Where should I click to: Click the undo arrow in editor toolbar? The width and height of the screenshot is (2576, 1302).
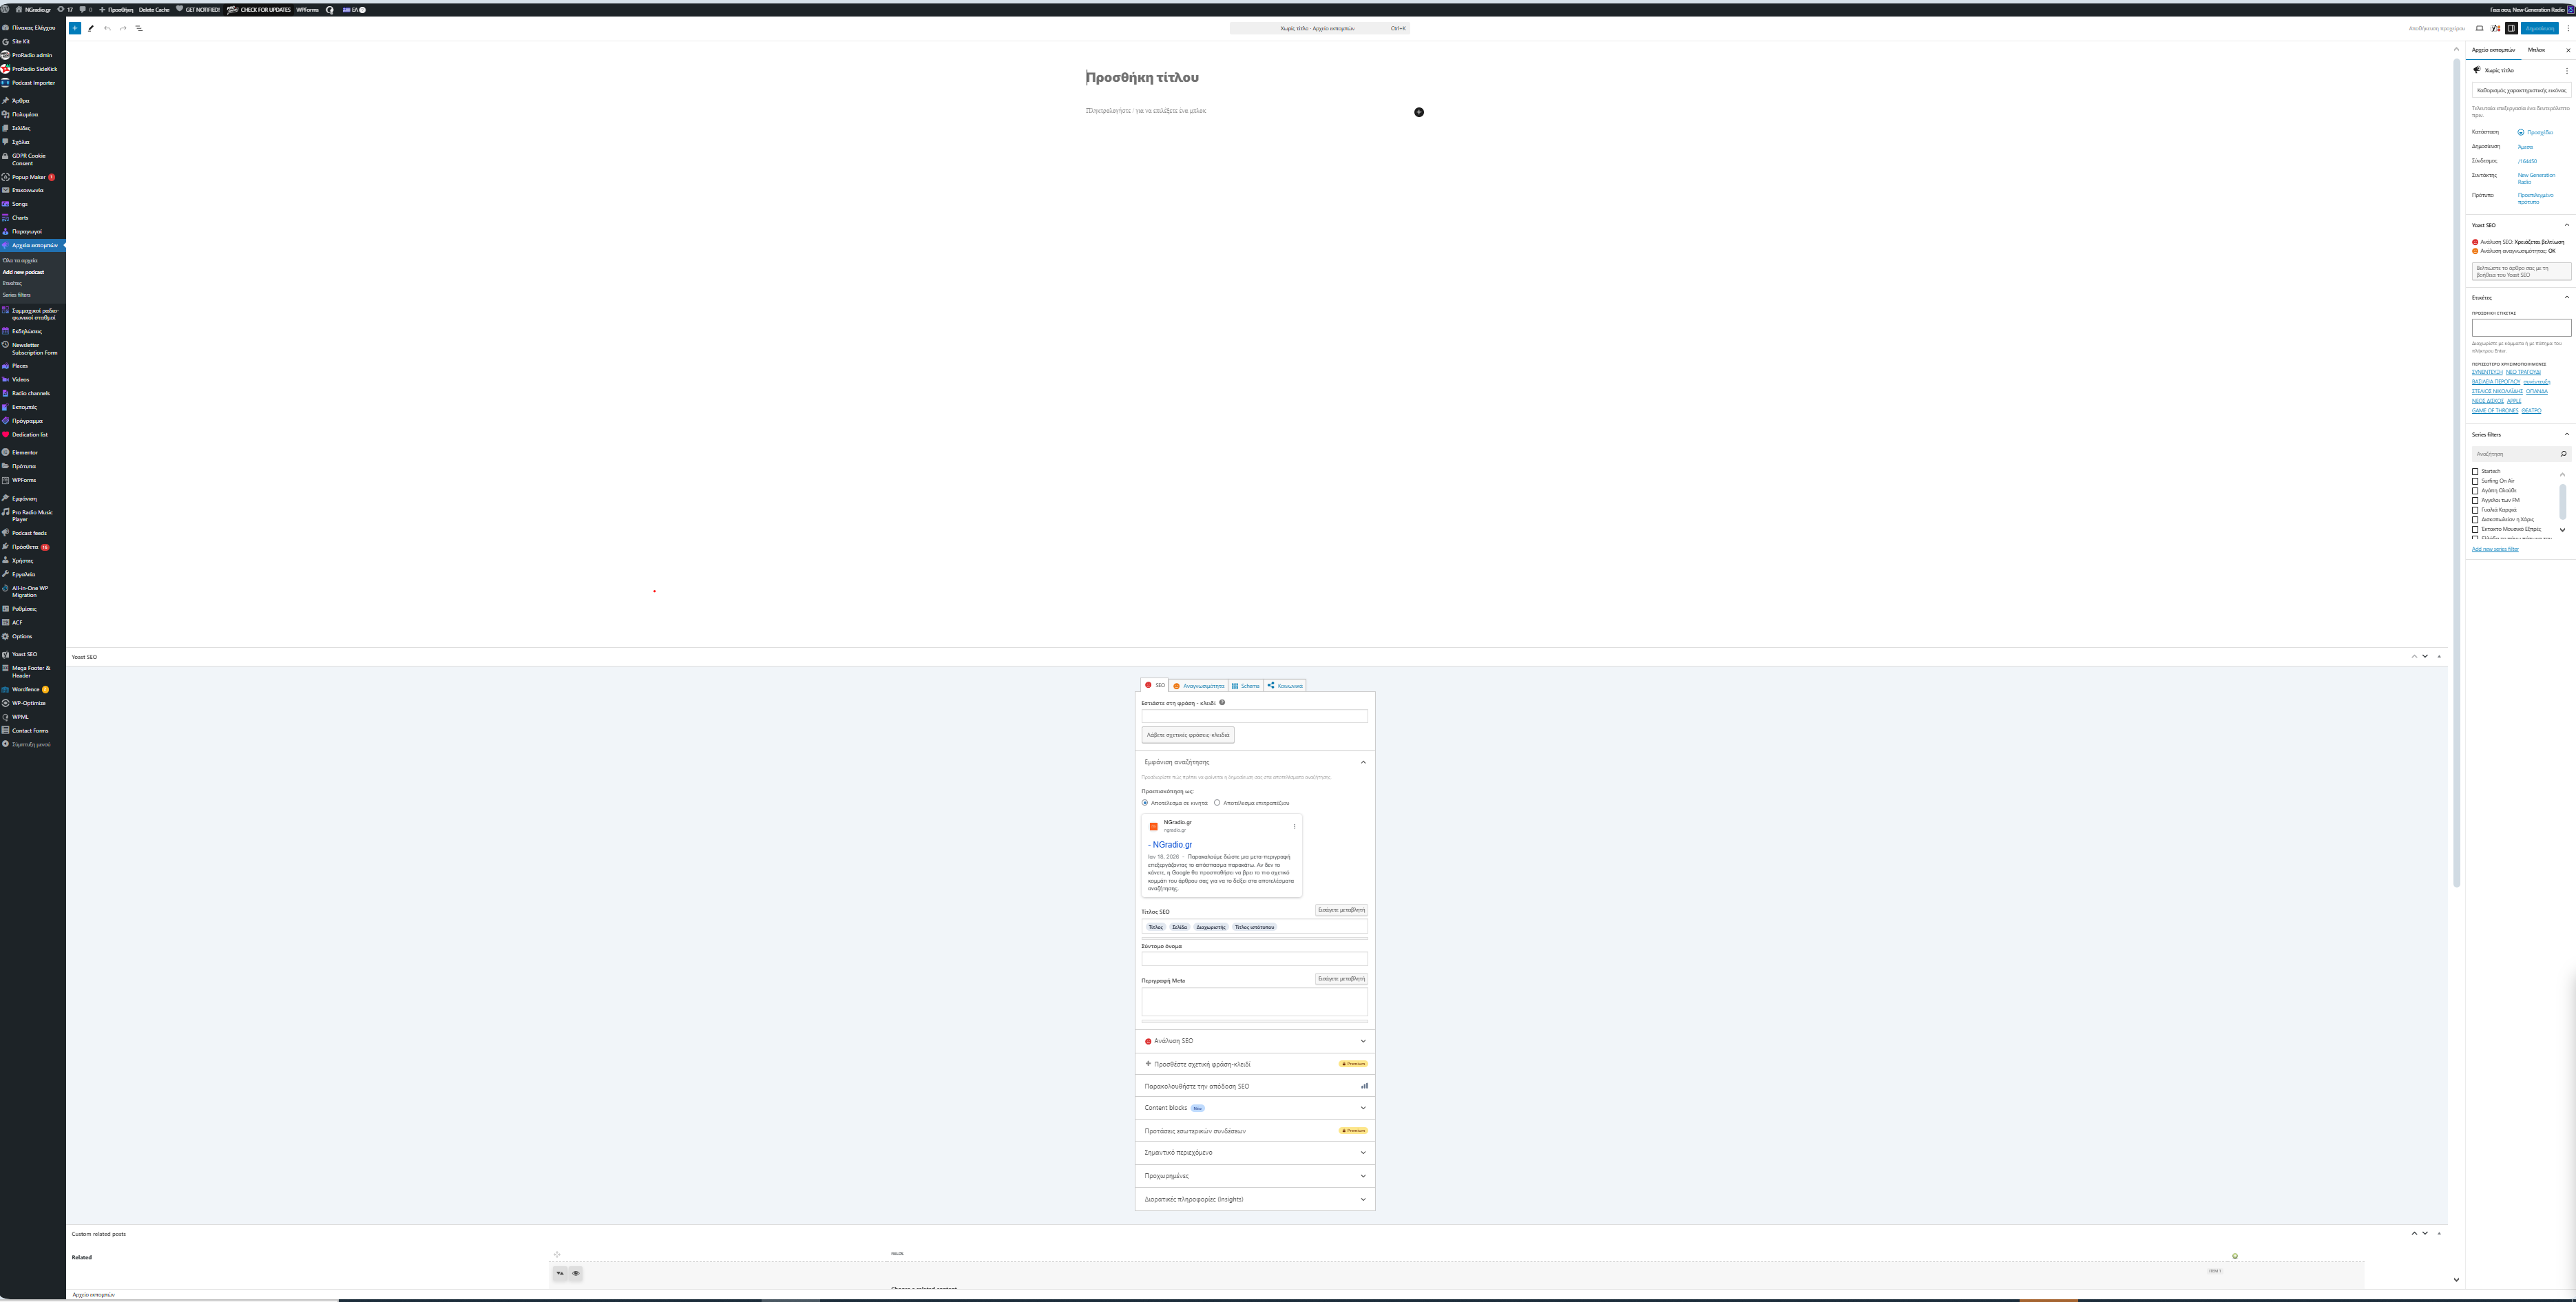107,28
